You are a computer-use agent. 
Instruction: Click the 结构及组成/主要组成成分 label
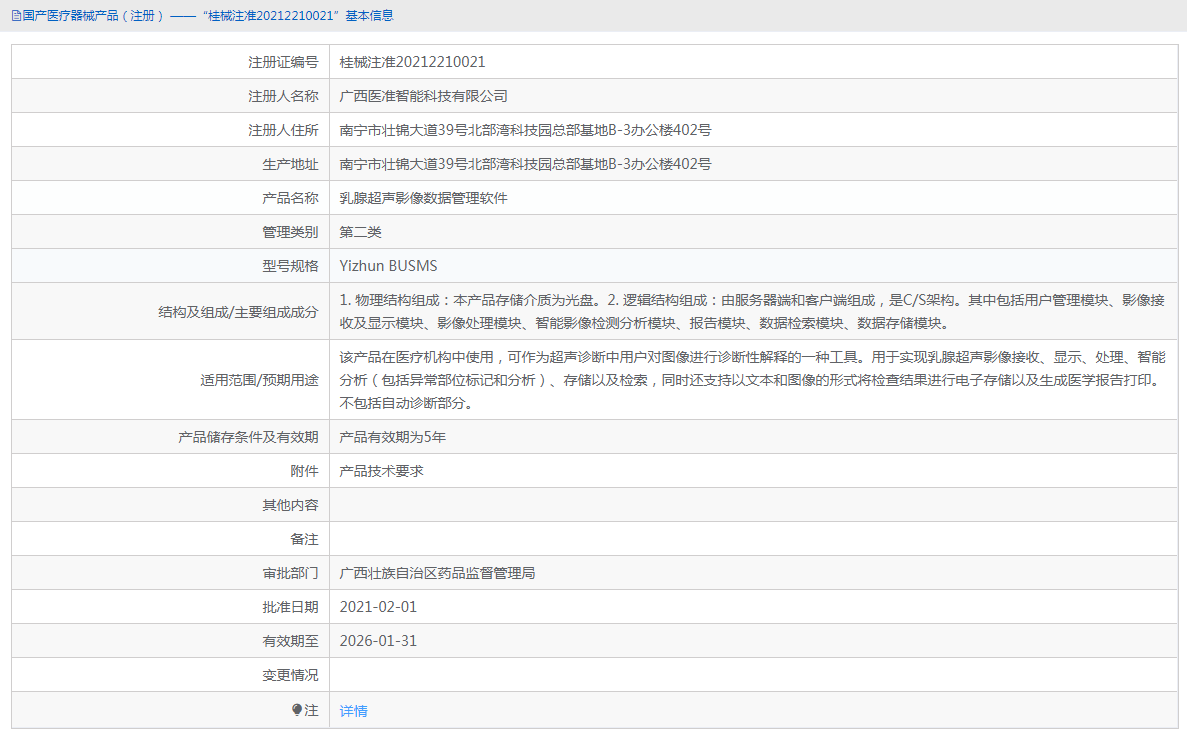[238, 312]
